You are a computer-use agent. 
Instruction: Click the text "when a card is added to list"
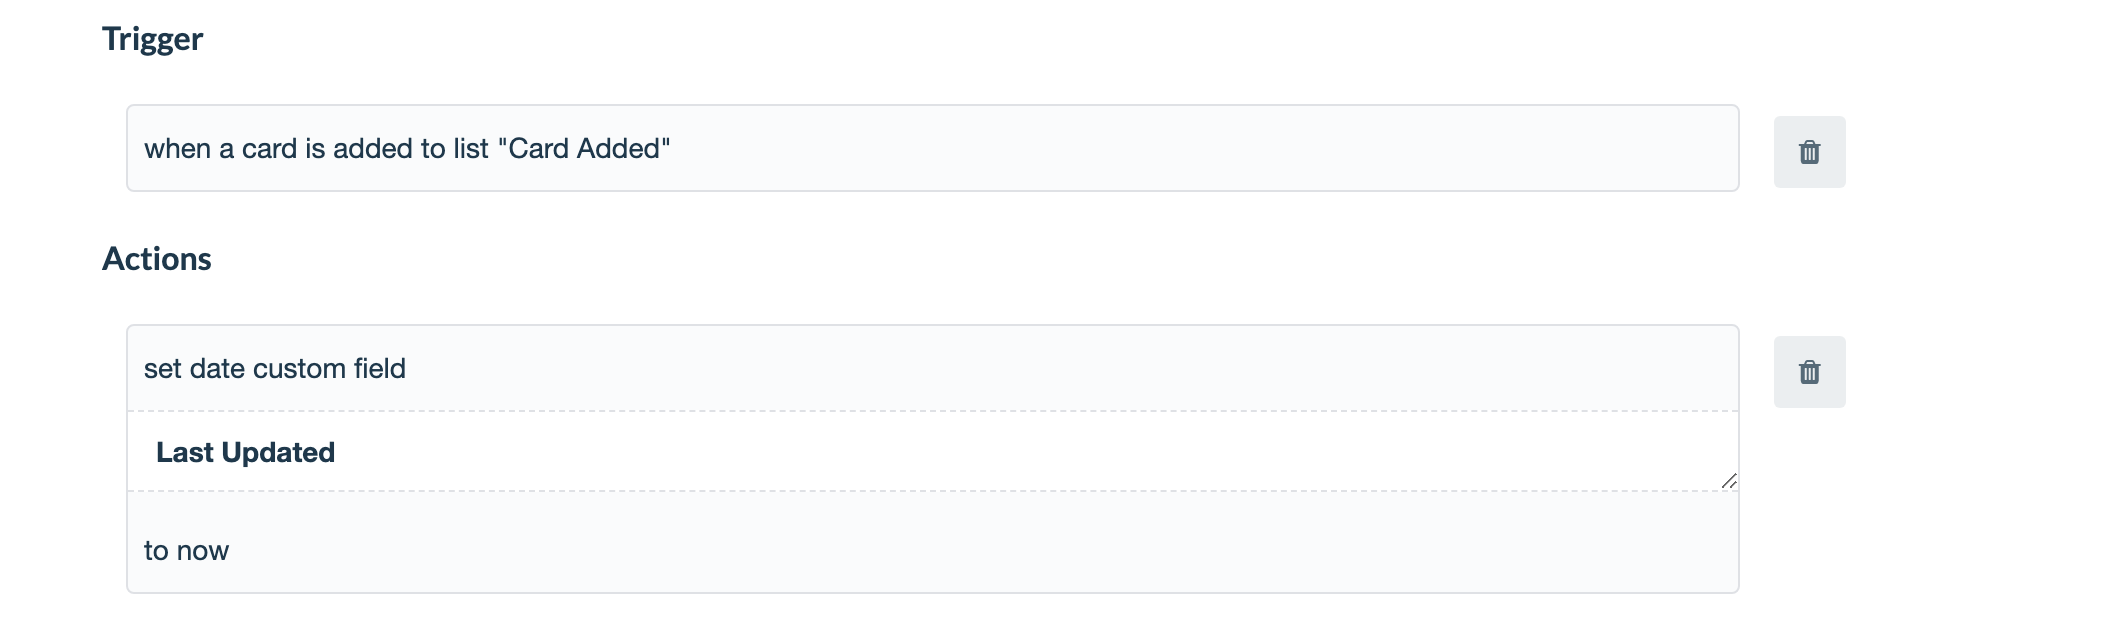pos(316,148)
